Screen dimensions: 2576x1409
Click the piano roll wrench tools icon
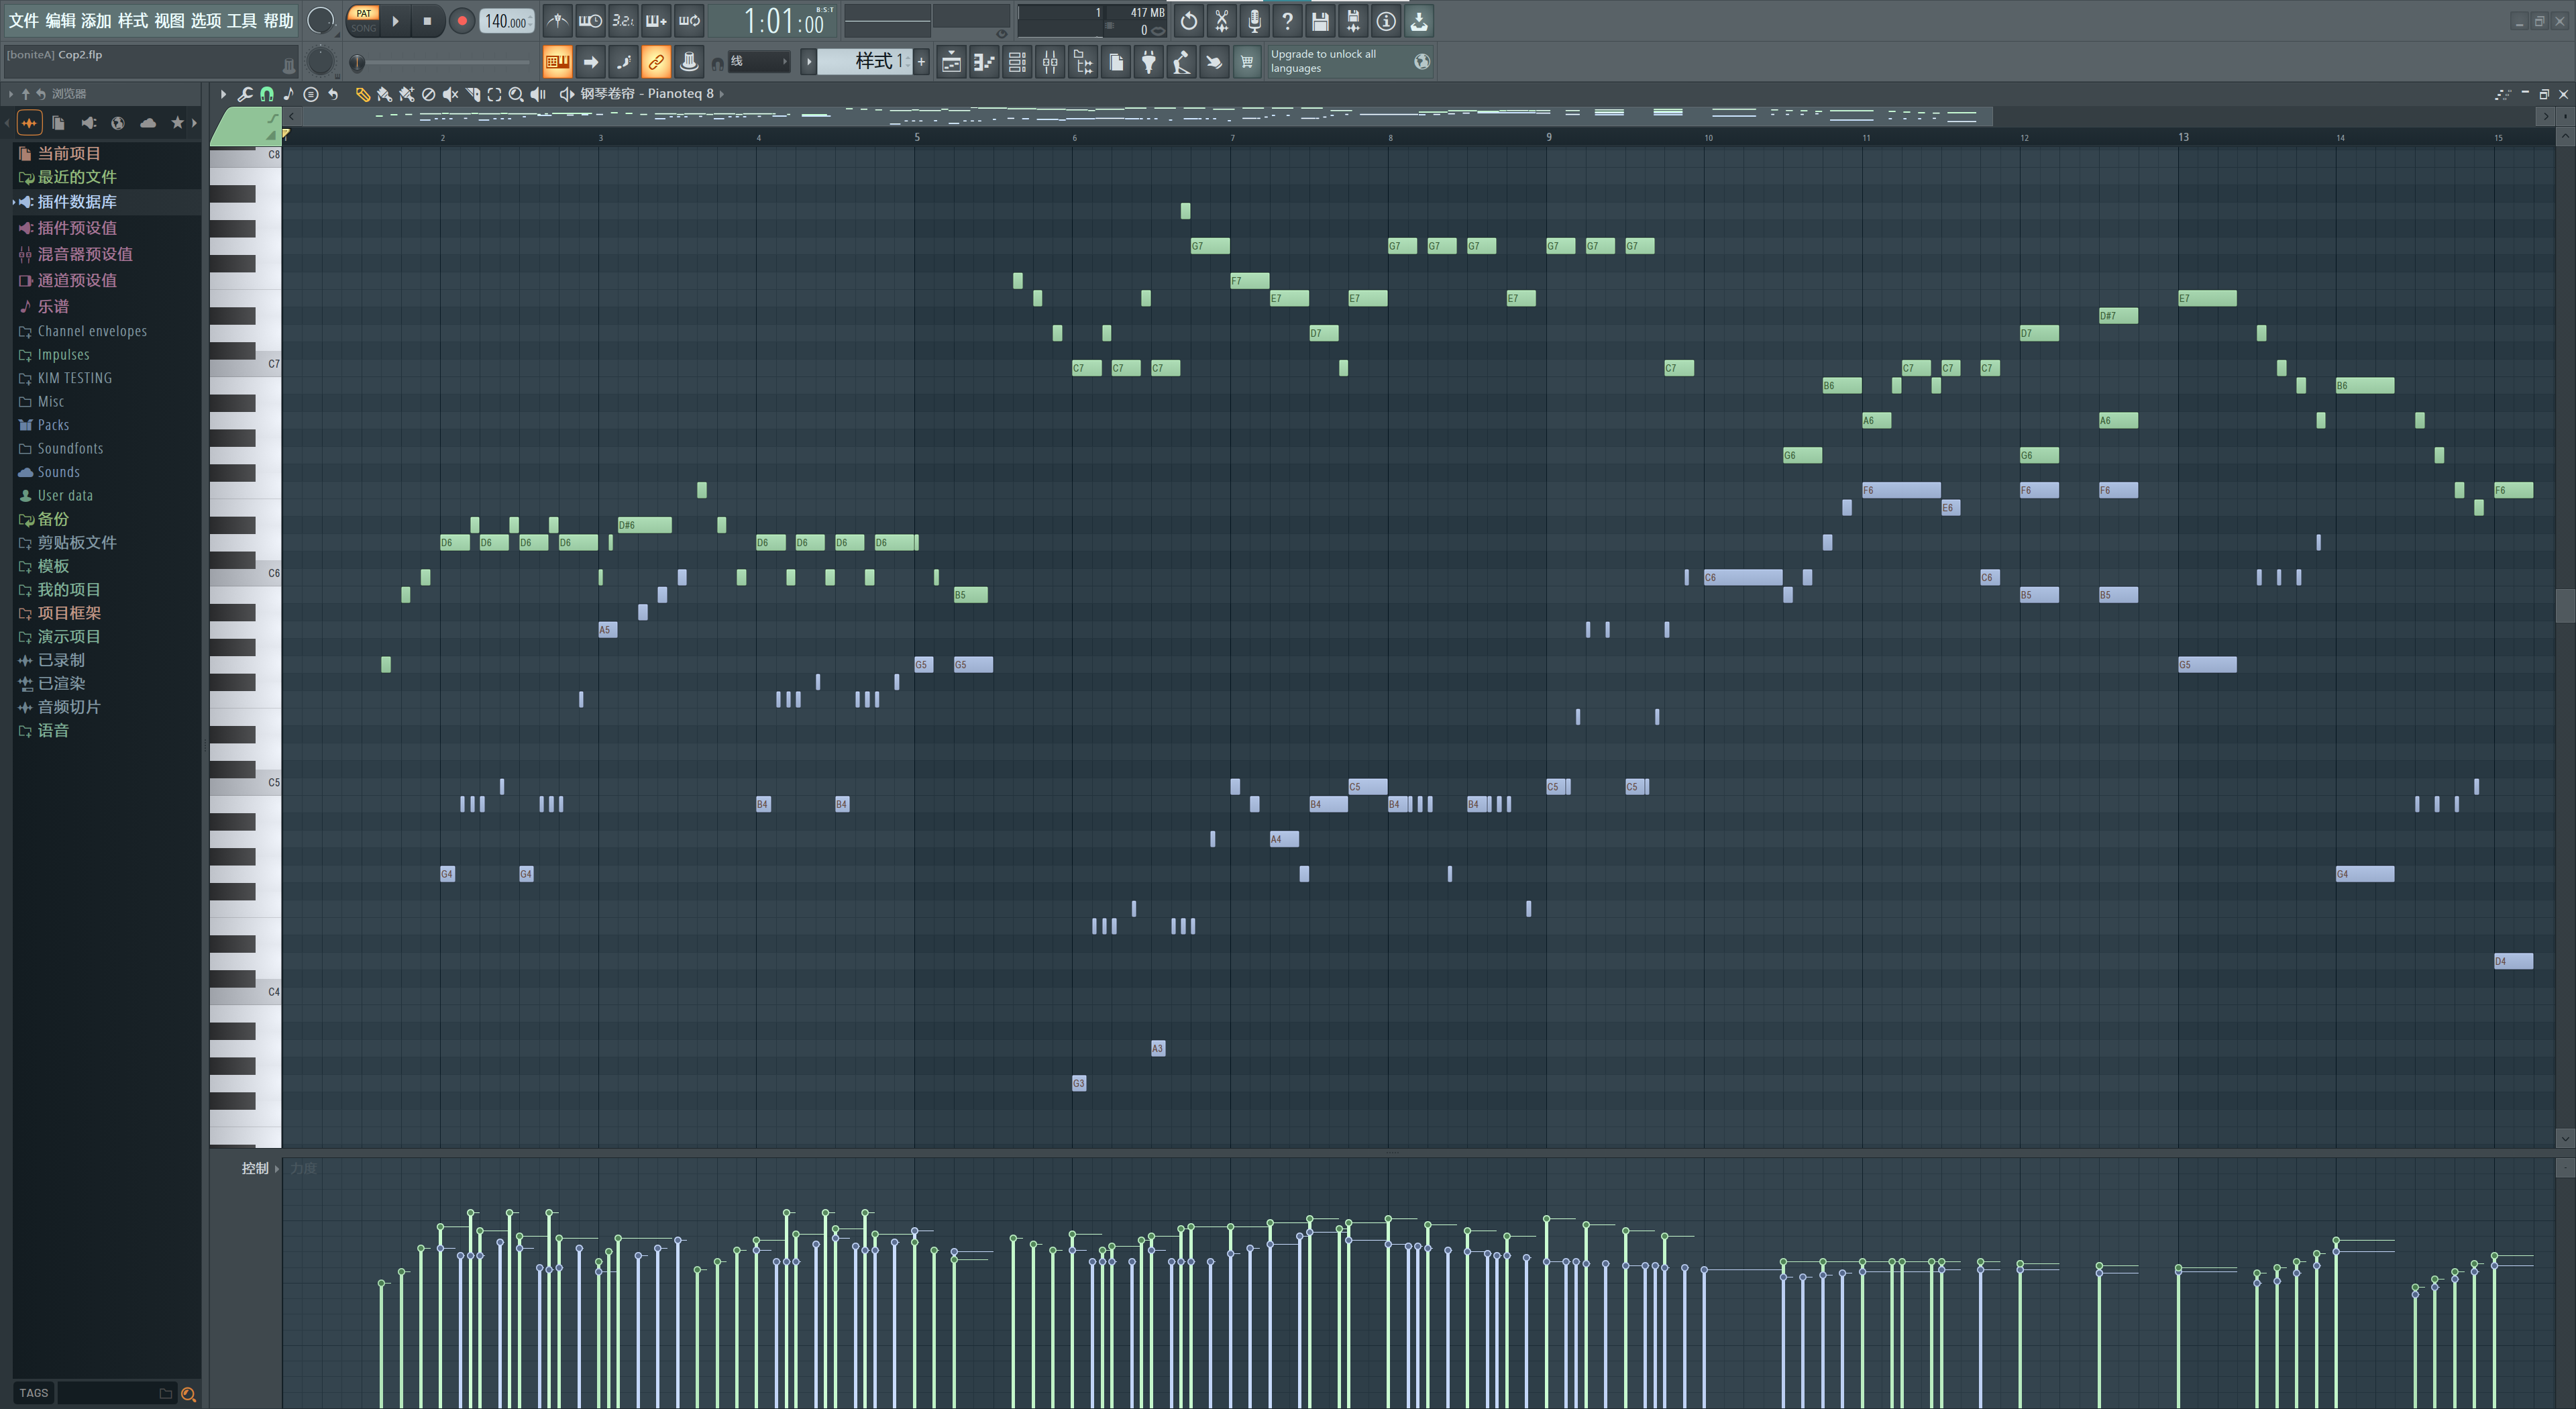coord(244,94)
